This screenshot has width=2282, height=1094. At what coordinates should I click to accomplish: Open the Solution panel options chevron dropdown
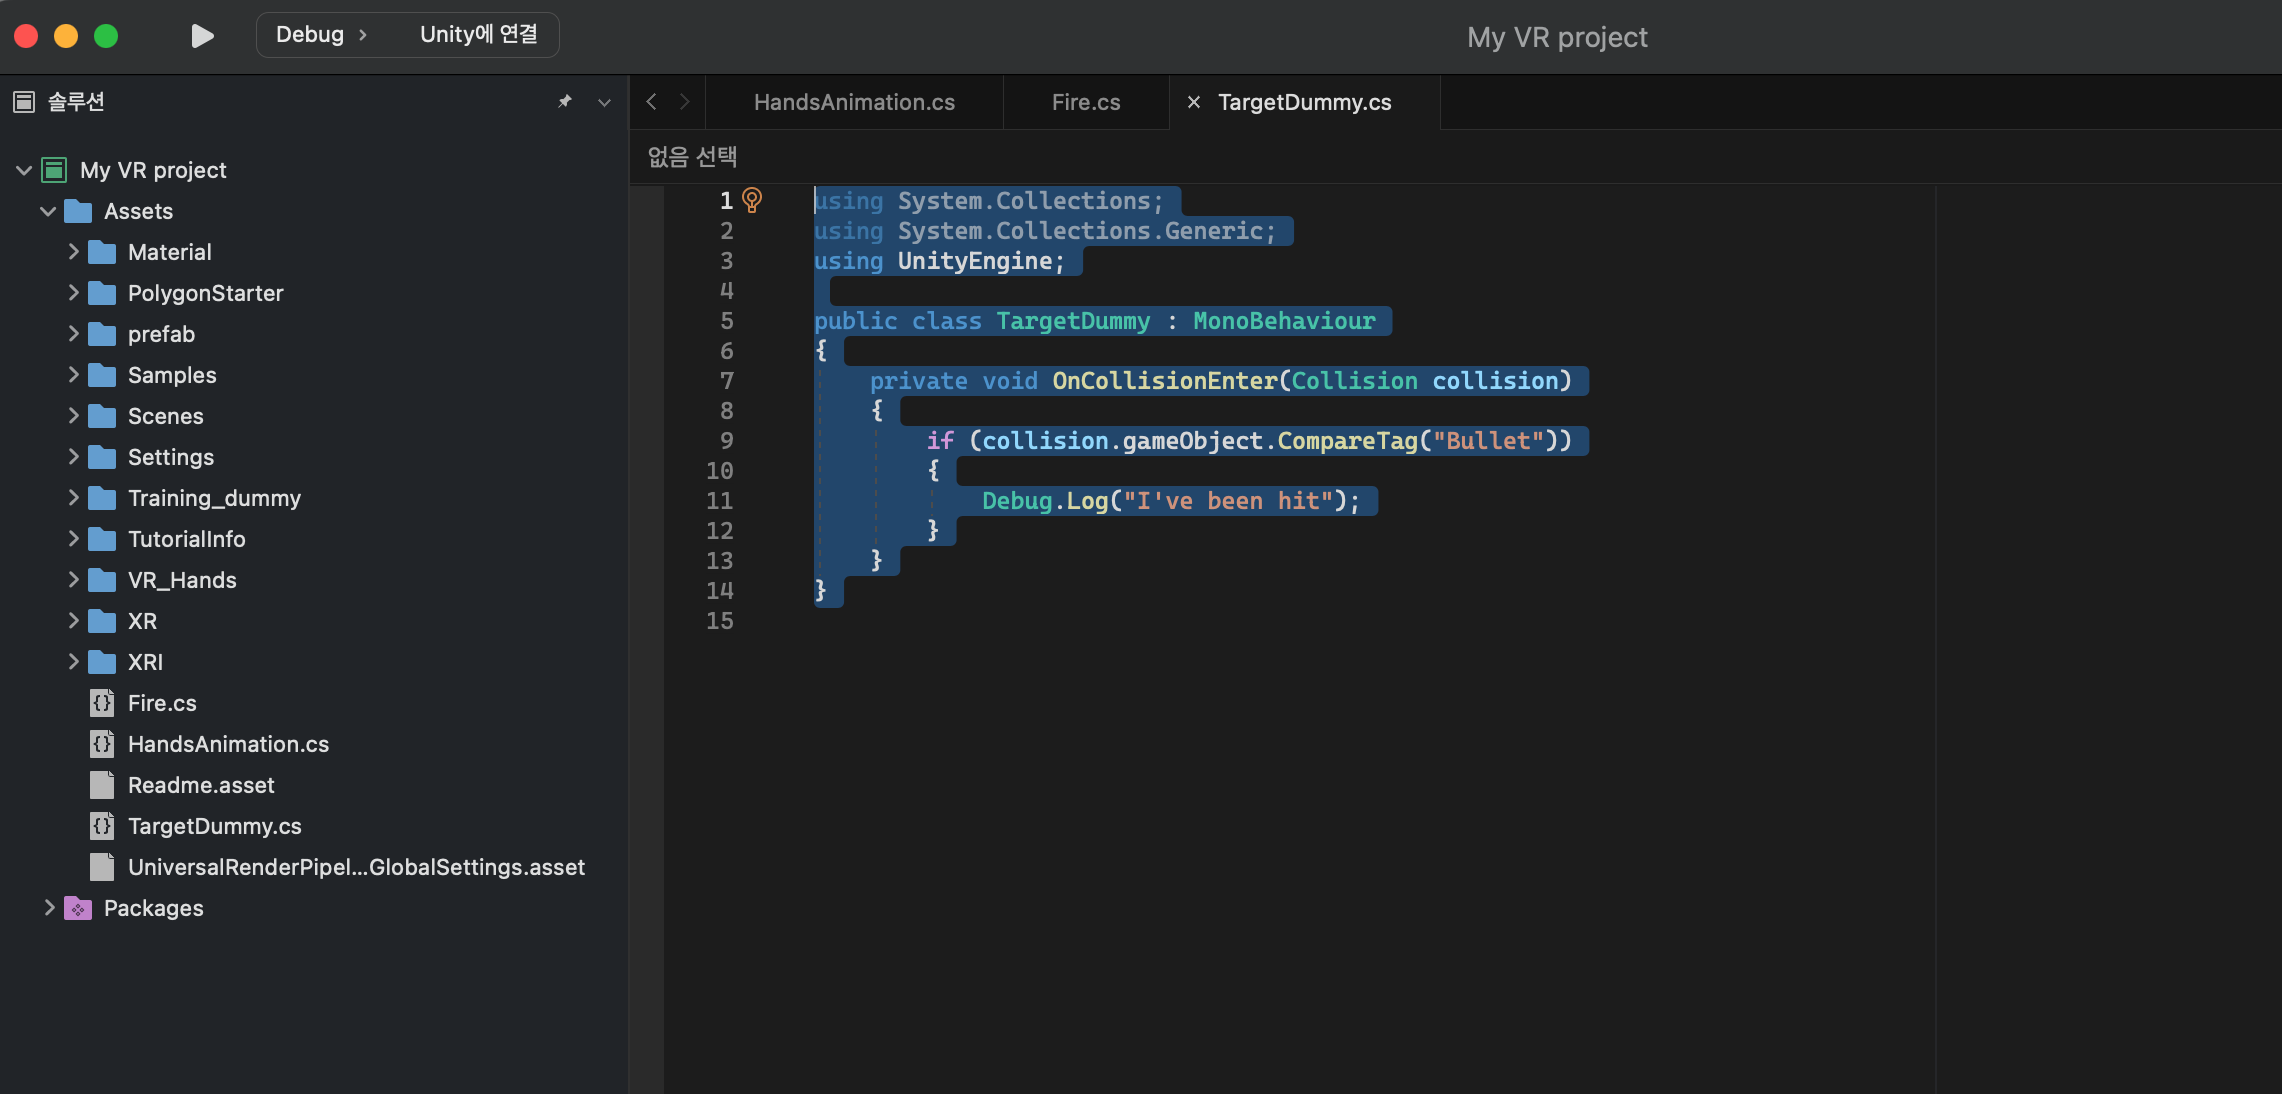coord(604,102)
